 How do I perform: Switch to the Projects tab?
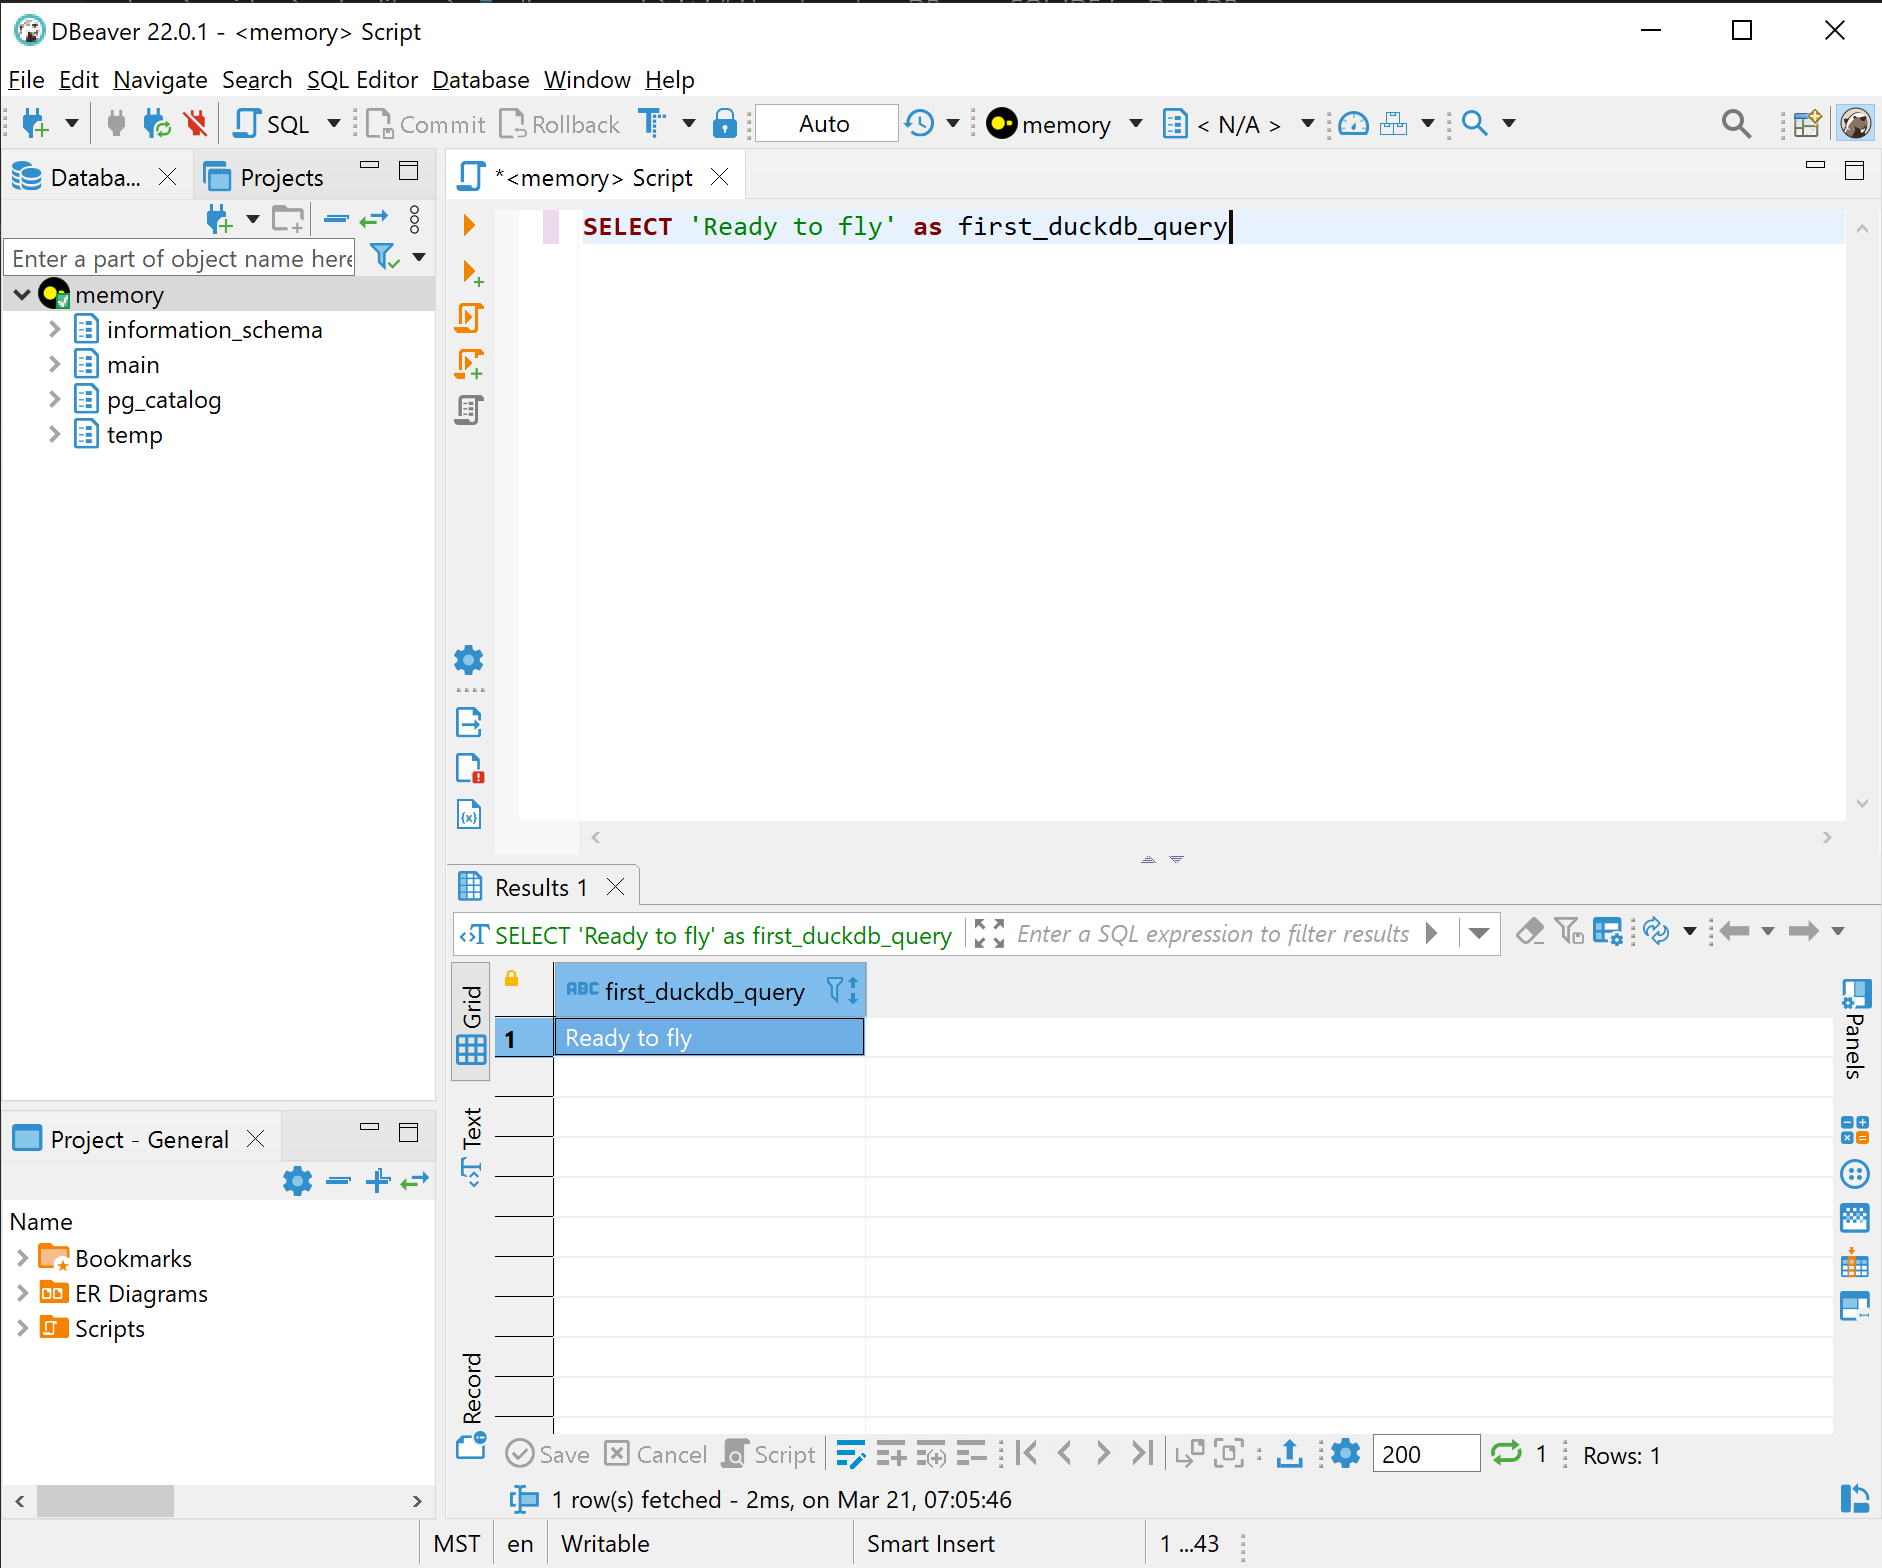click(280, 176)
